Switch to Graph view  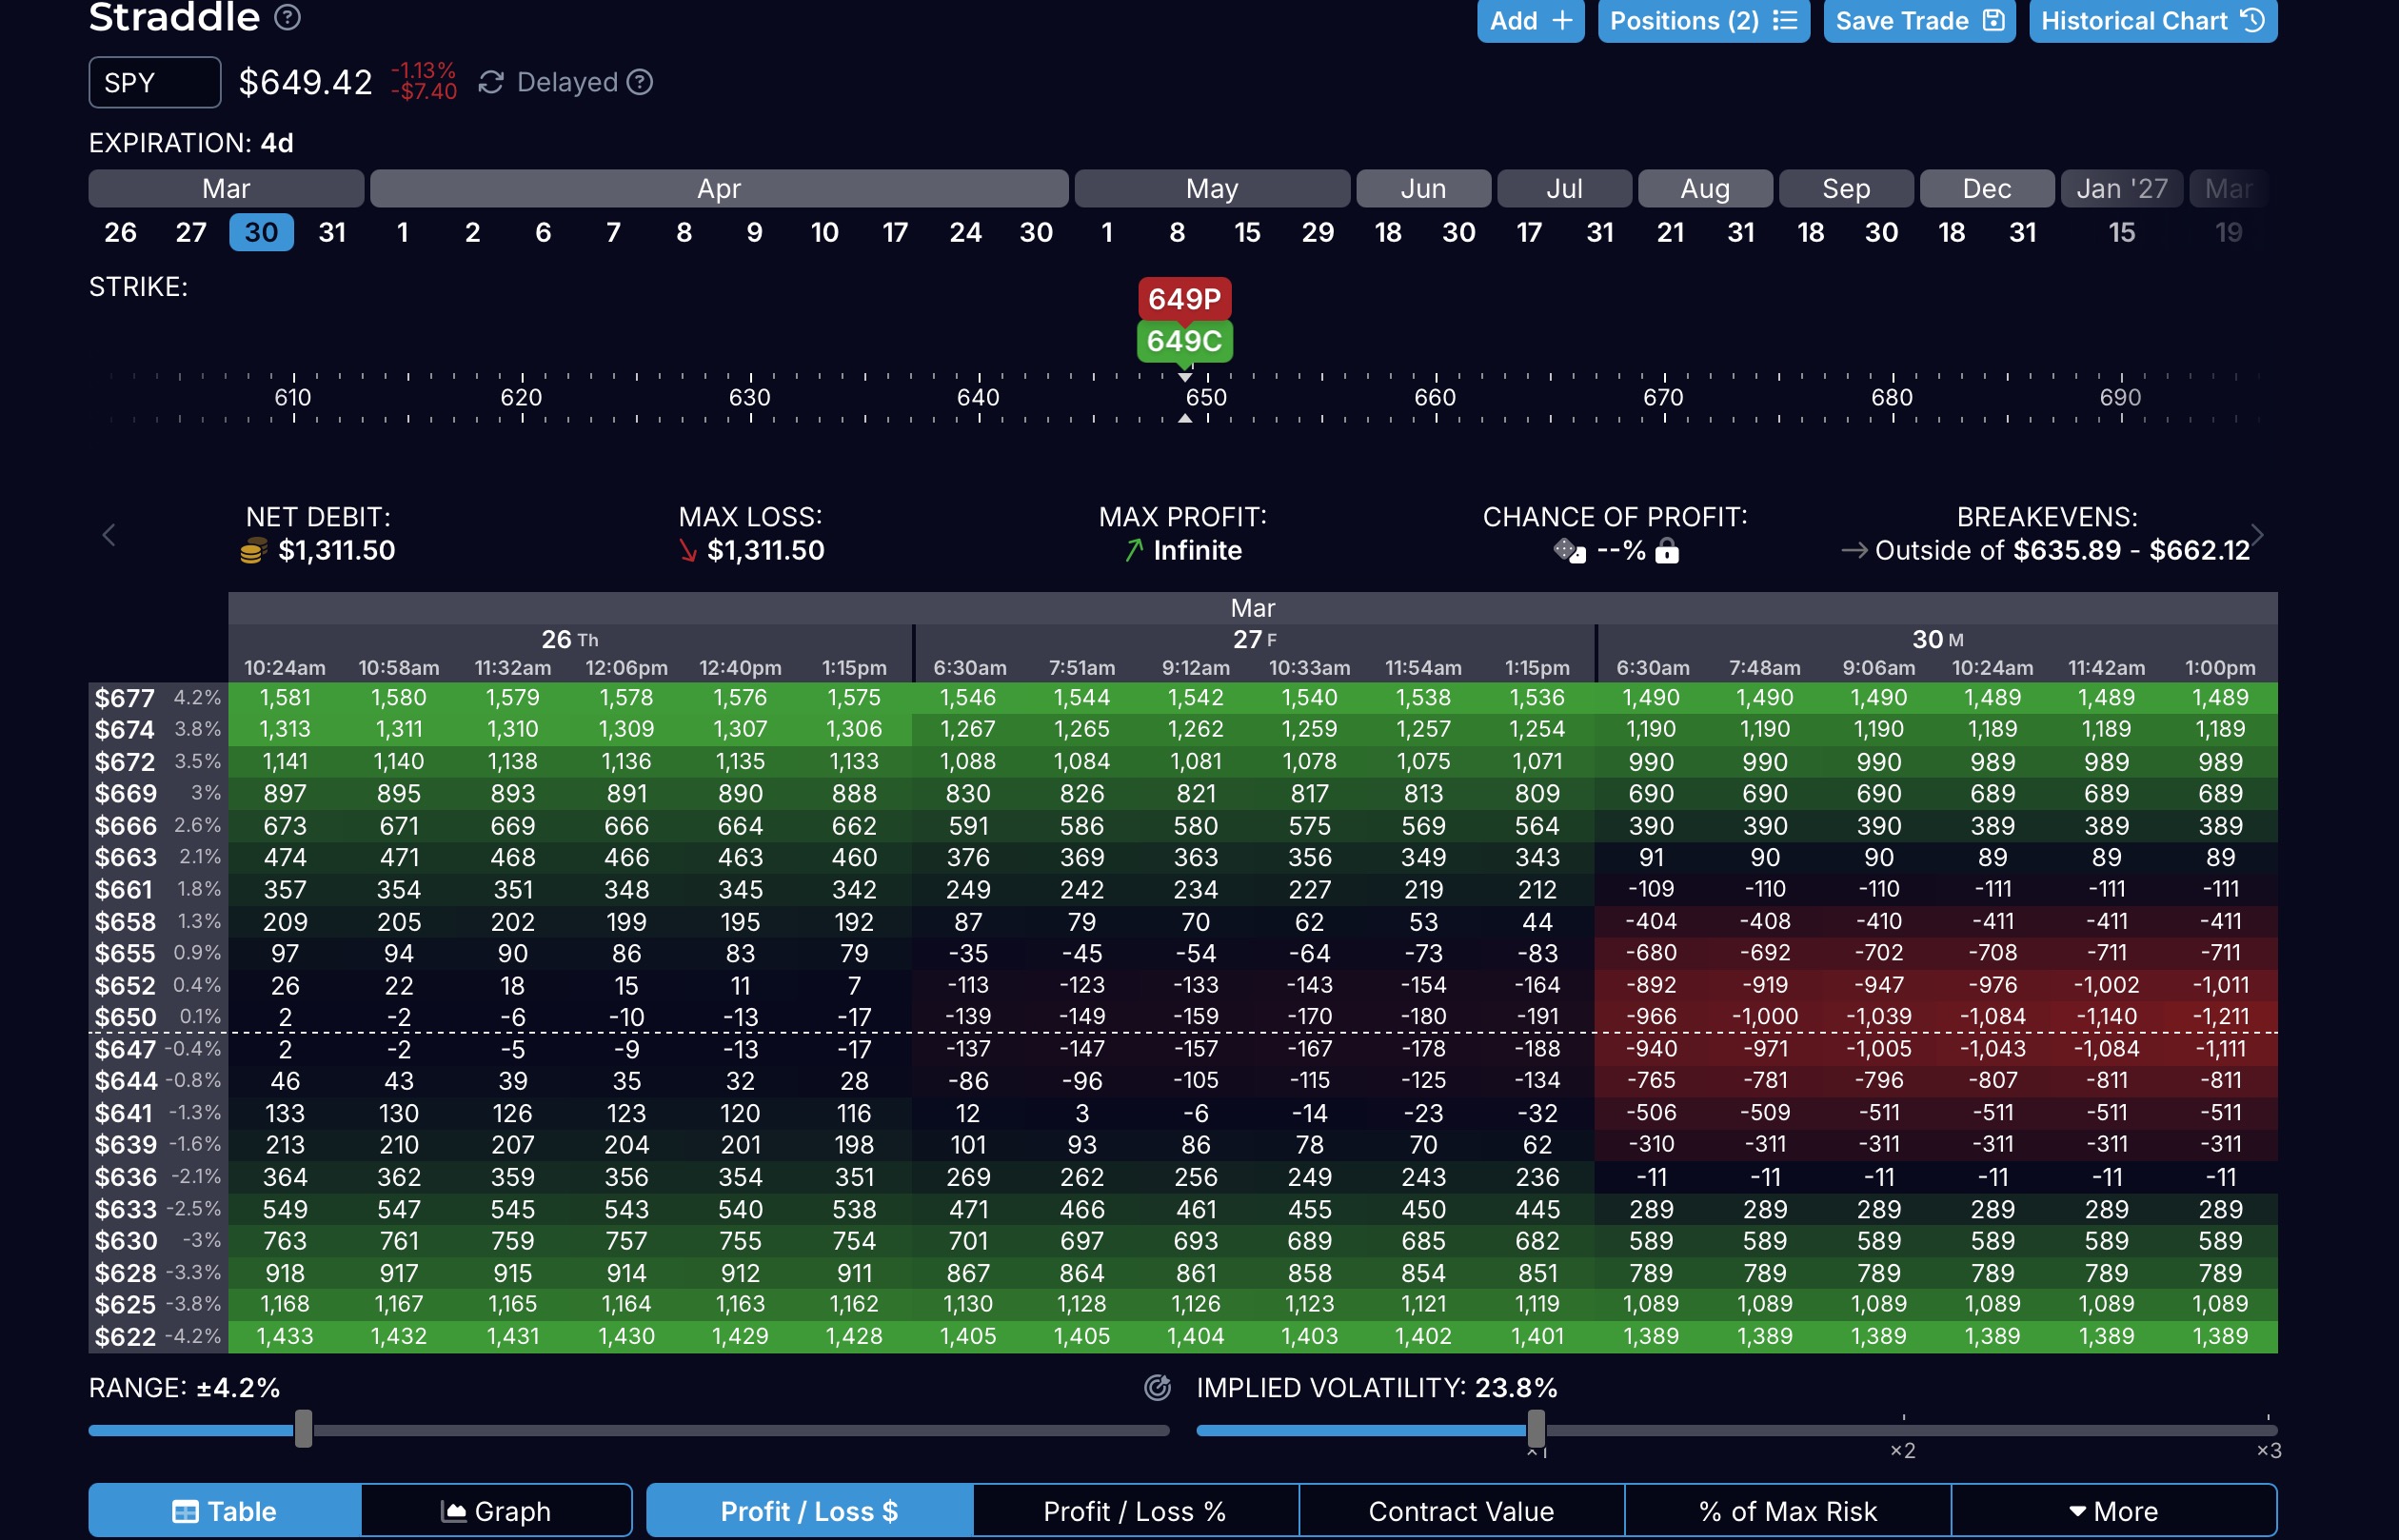point(496,1511)
